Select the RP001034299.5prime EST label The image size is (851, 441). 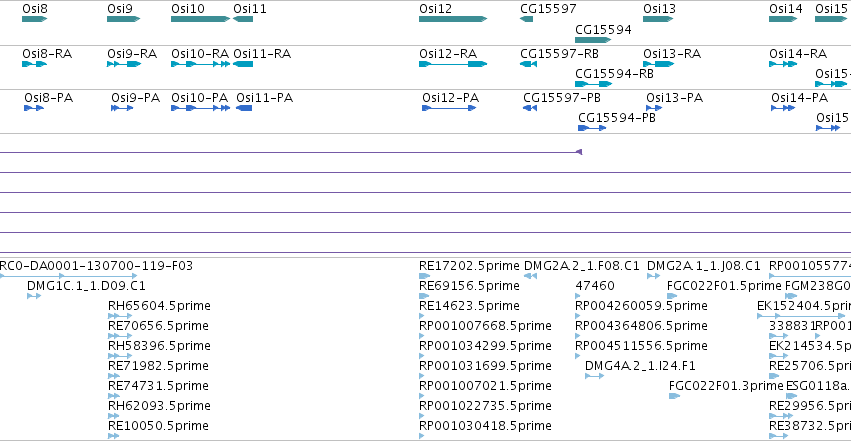485,346
